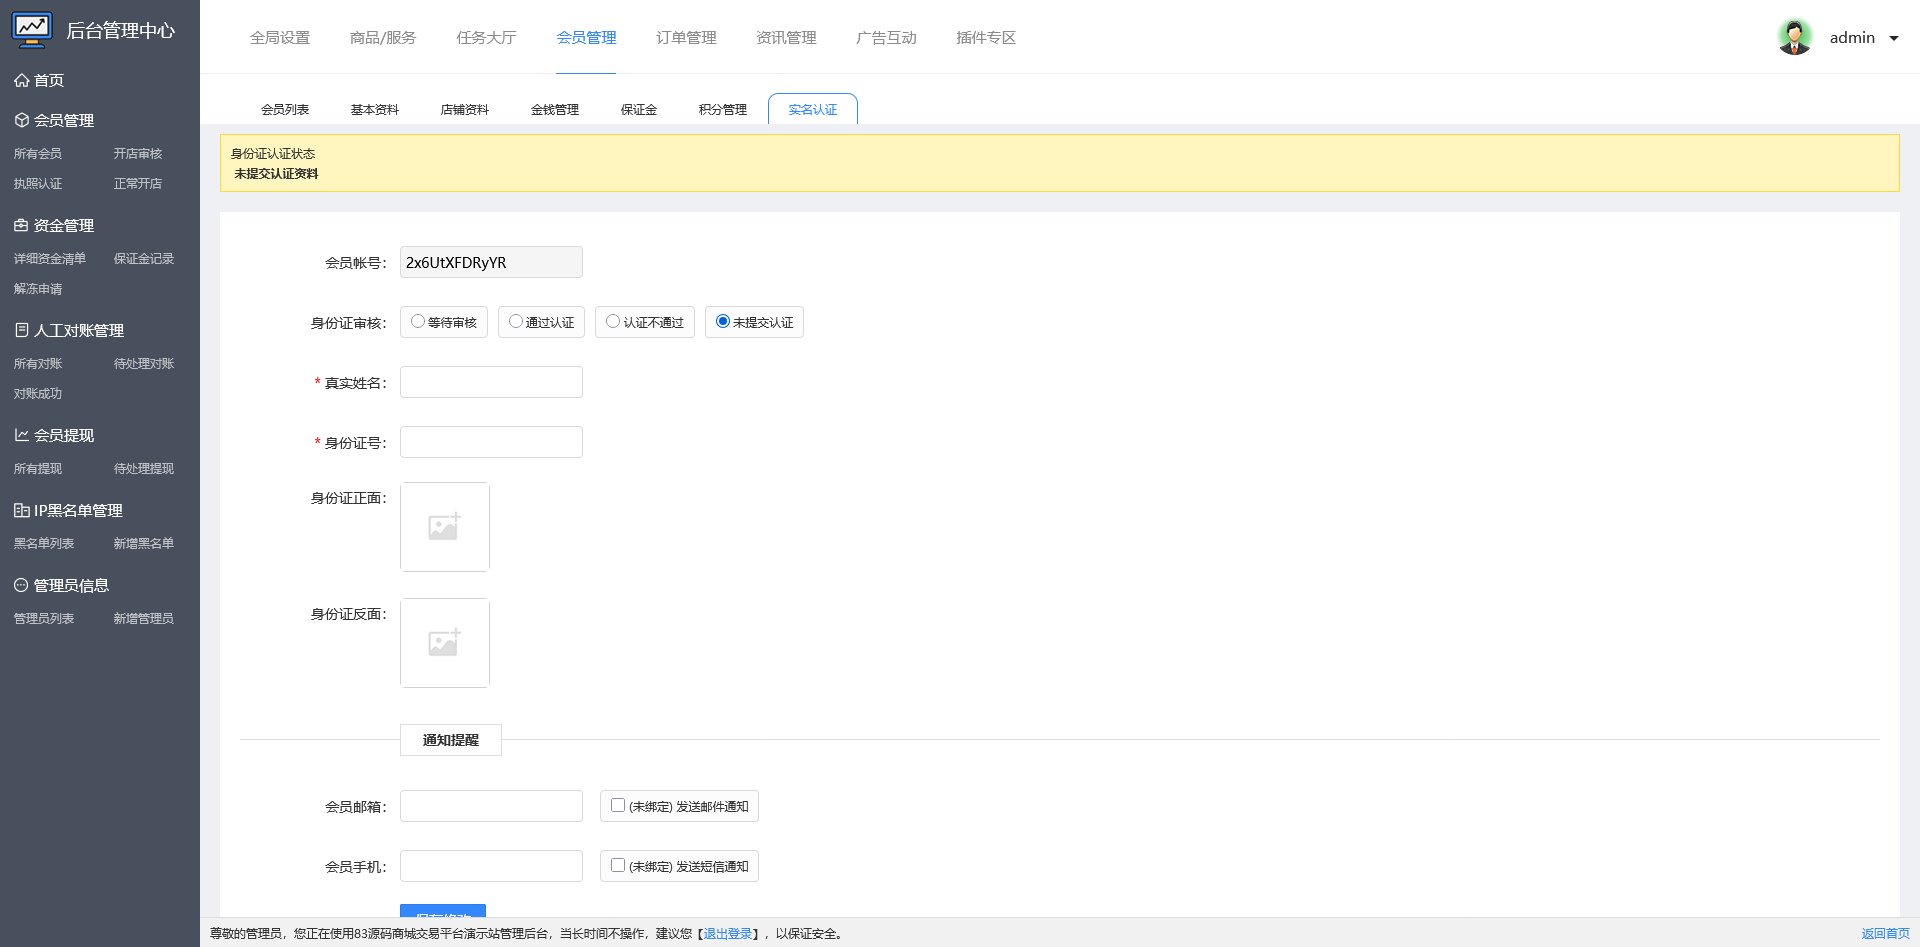
Task: Open 黑名单列表 in the sidebar
Action: (44, 543)
